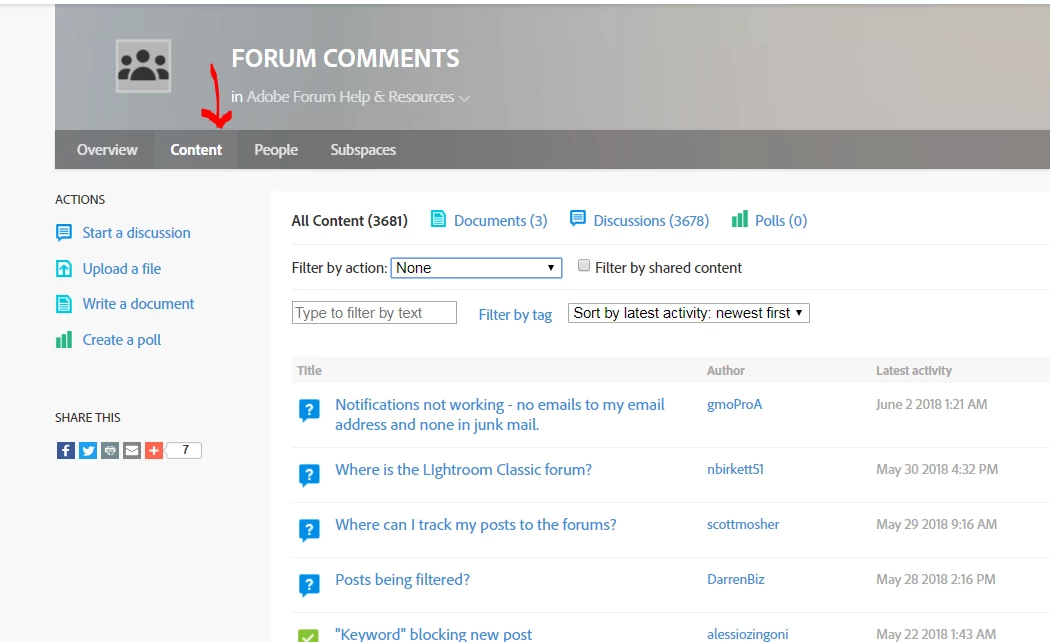This screenshot has height=642, width=1050.
Task: Share this page on Twitter
Action: (x=88, y=451)
